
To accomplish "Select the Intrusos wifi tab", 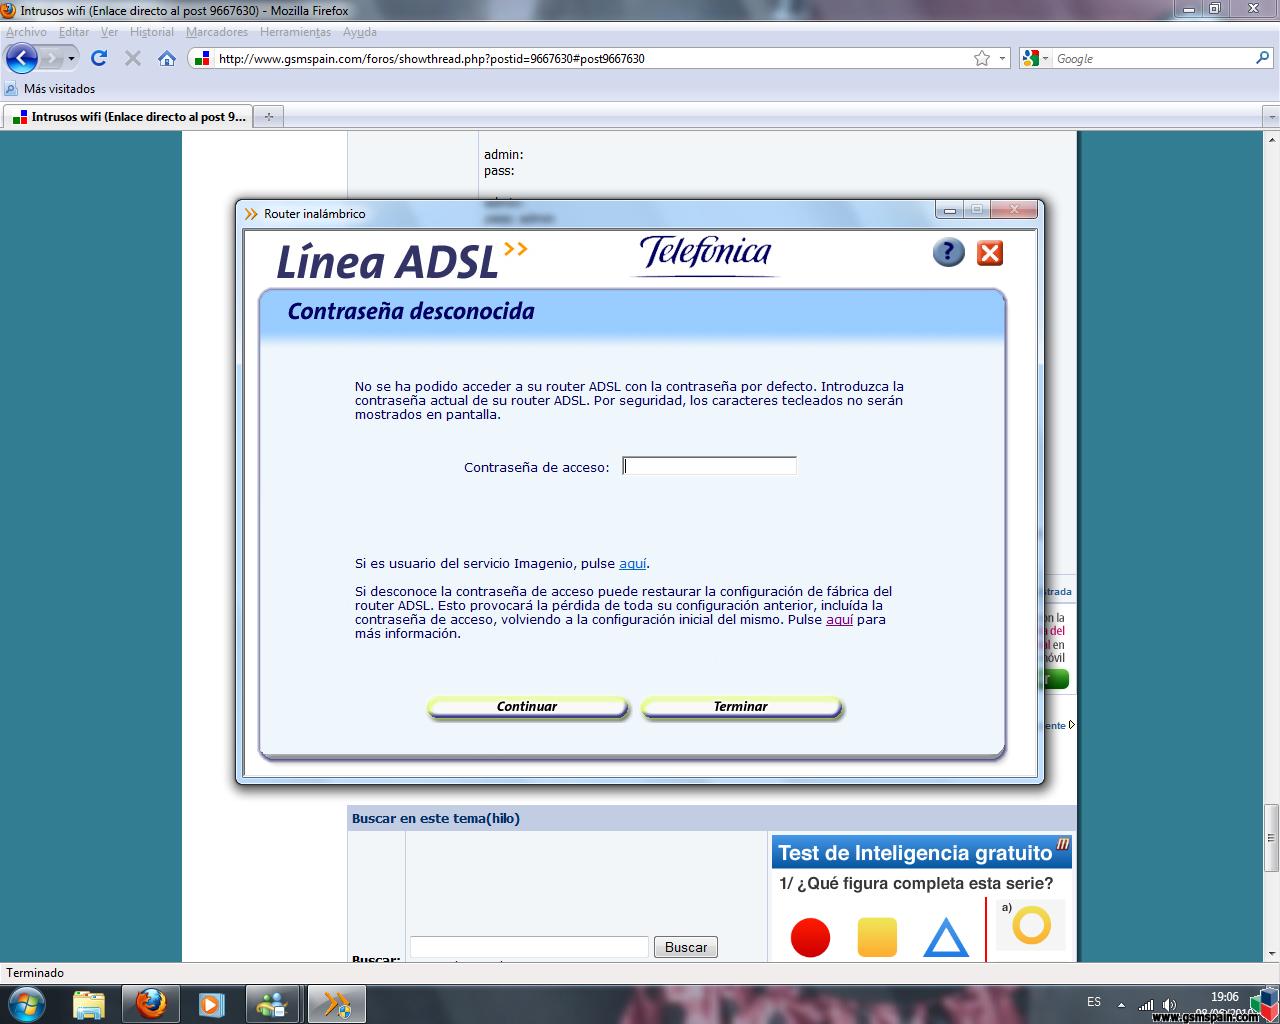I will pos(127,117).
